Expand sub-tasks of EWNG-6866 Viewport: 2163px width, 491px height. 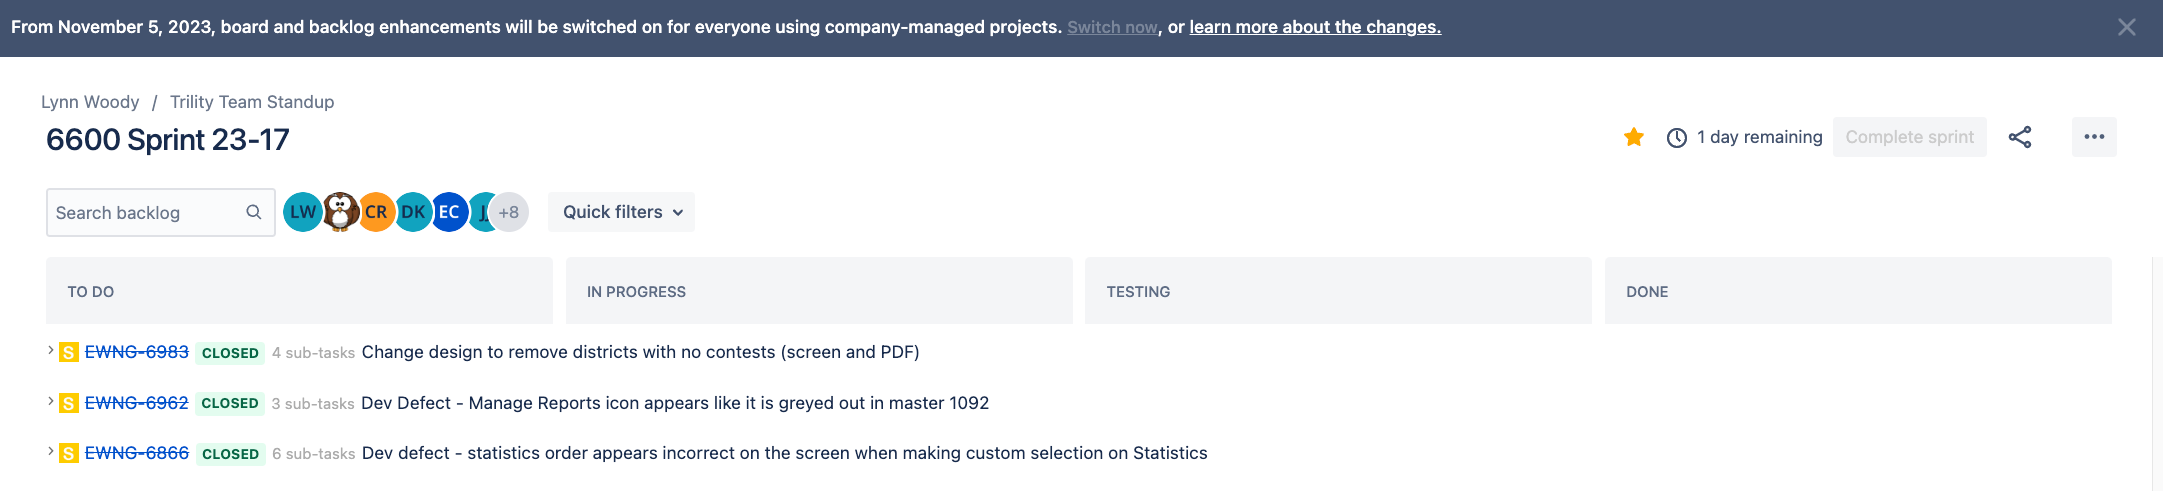[x=50, y=451]
